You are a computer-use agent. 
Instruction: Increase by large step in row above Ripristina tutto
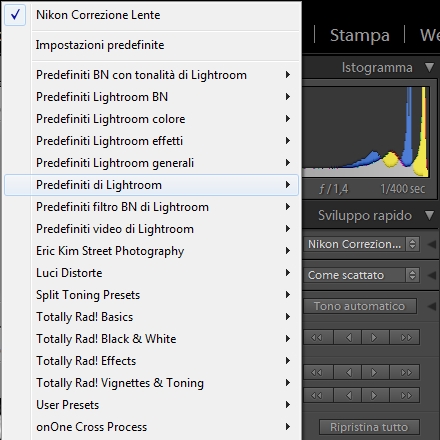coord(405,395)
